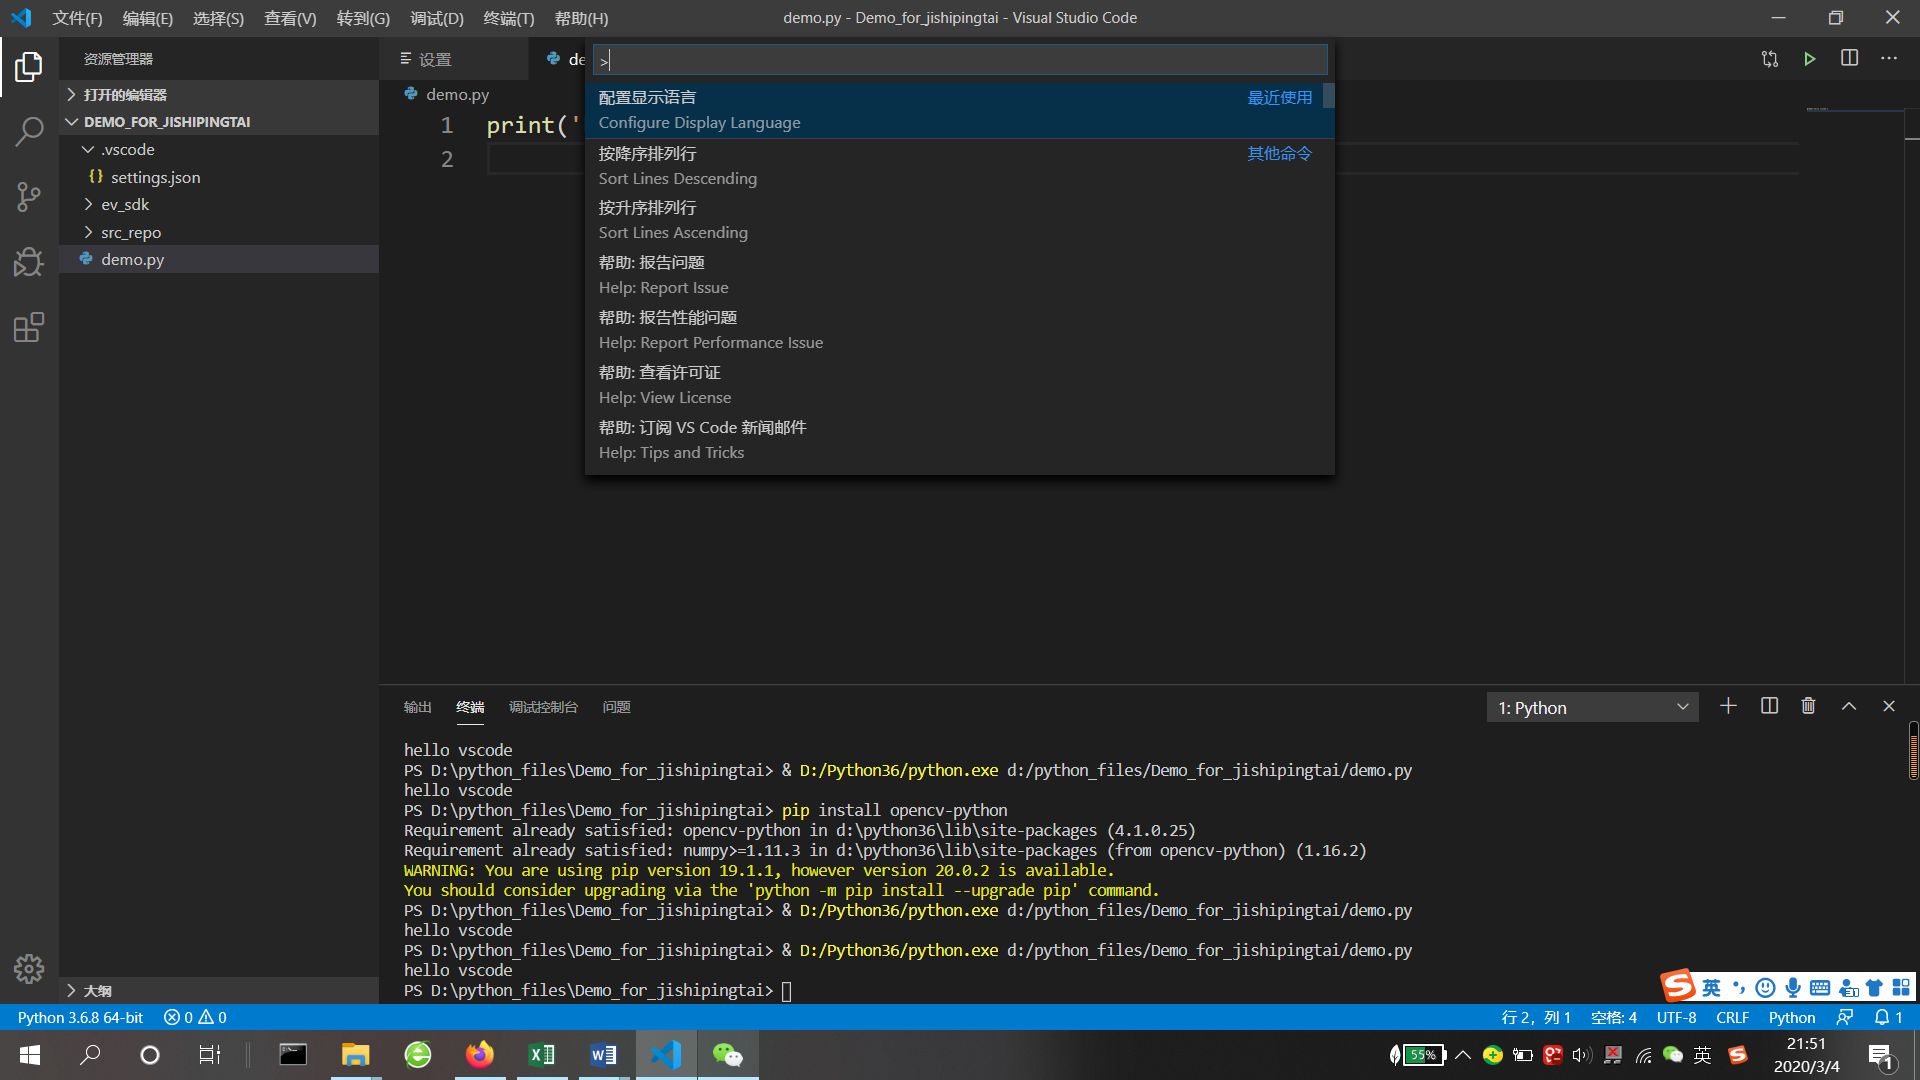The height and width of the screenshot is (1080, 1920).
Task: Open the 1: Python terminal dropdown
Action: [1592, 708]
